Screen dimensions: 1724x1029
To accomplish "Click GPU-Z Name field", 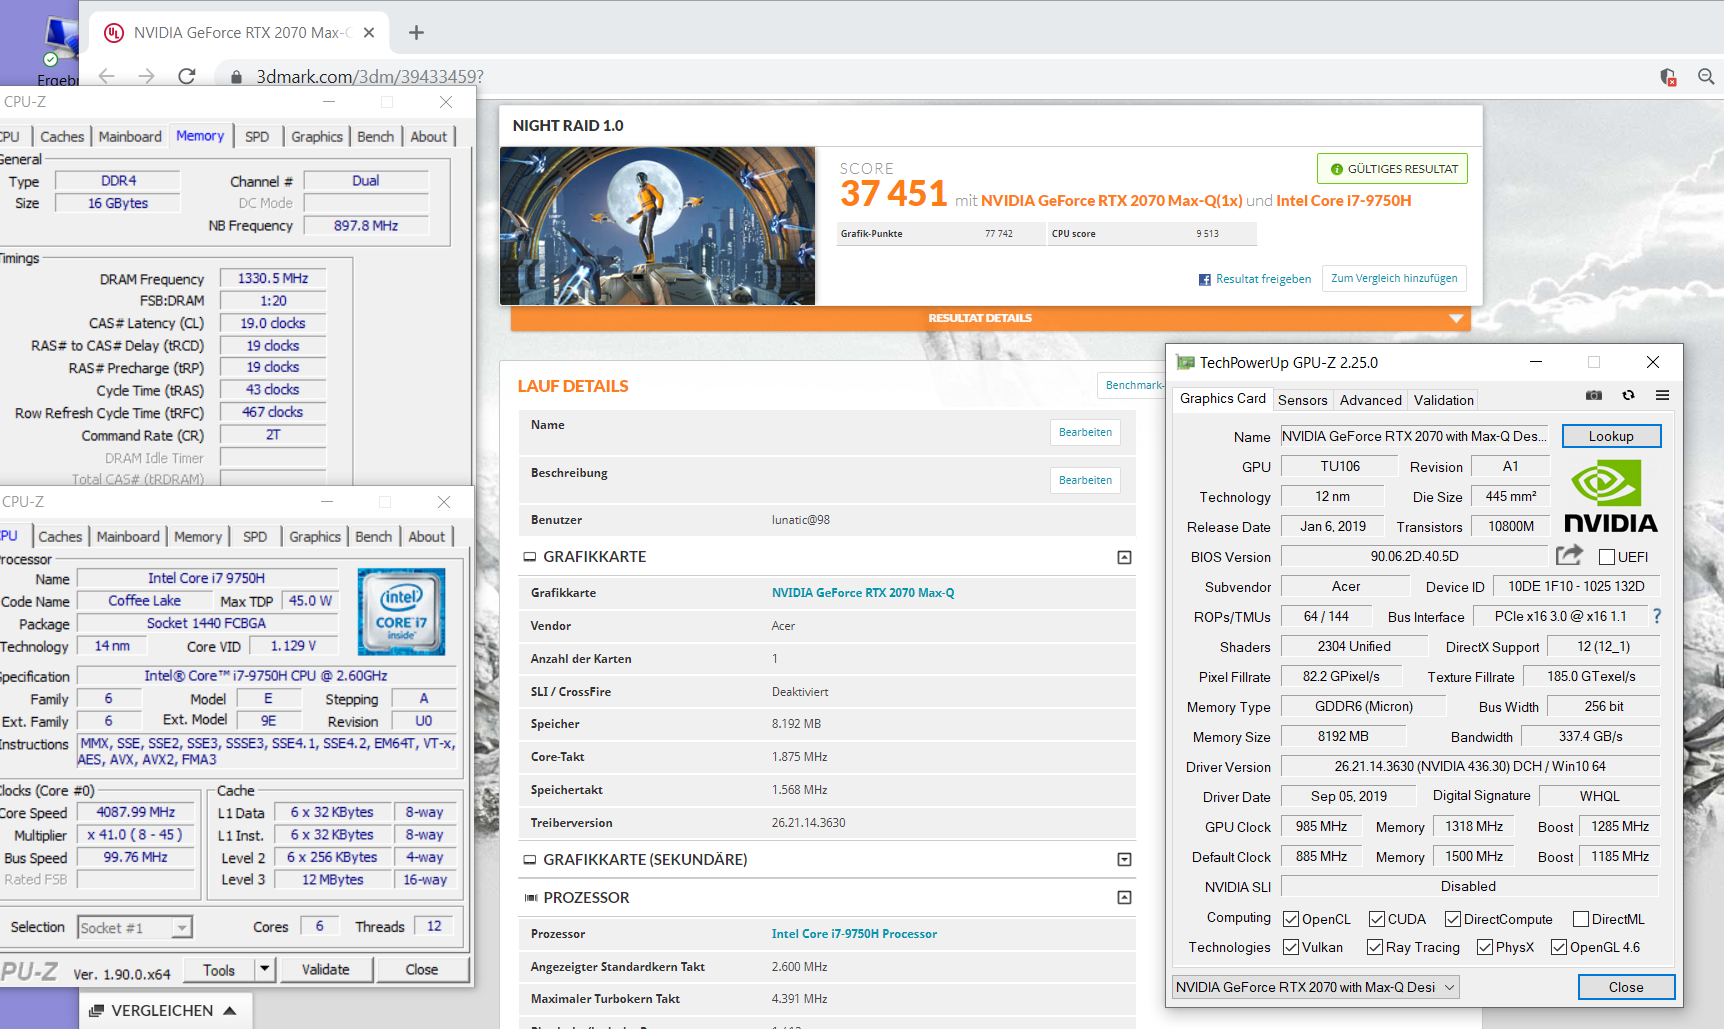I will pyautogui.click(x=1414, y=436).
